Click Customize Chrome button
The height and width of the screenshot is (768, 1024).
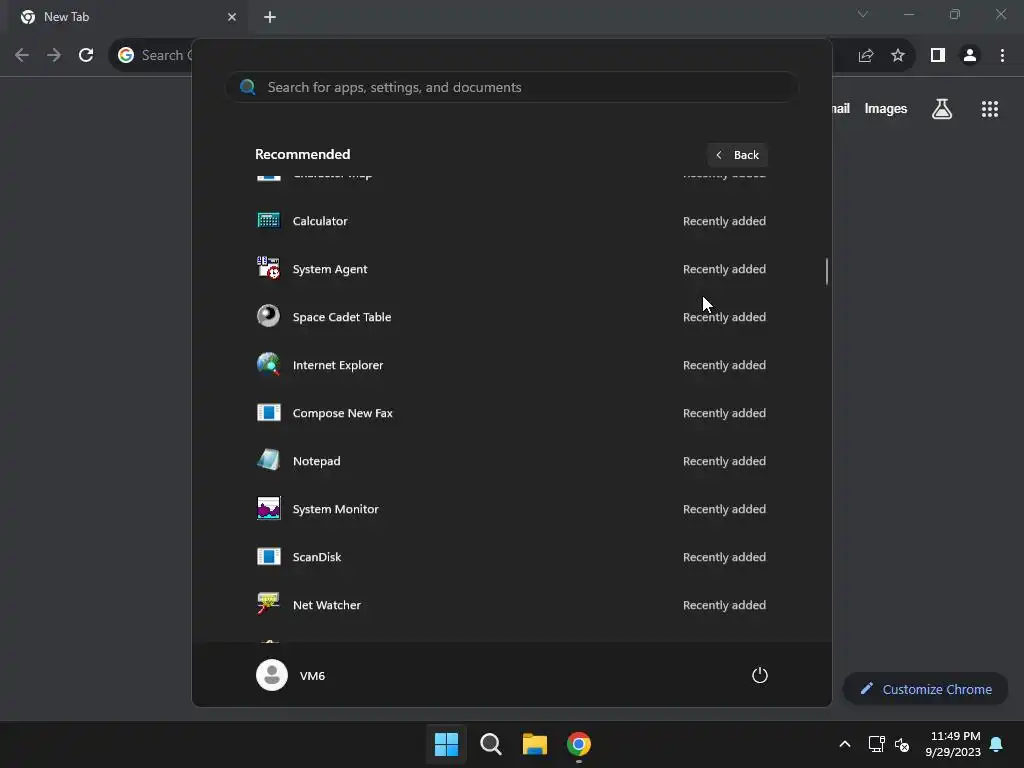[926, 689]
